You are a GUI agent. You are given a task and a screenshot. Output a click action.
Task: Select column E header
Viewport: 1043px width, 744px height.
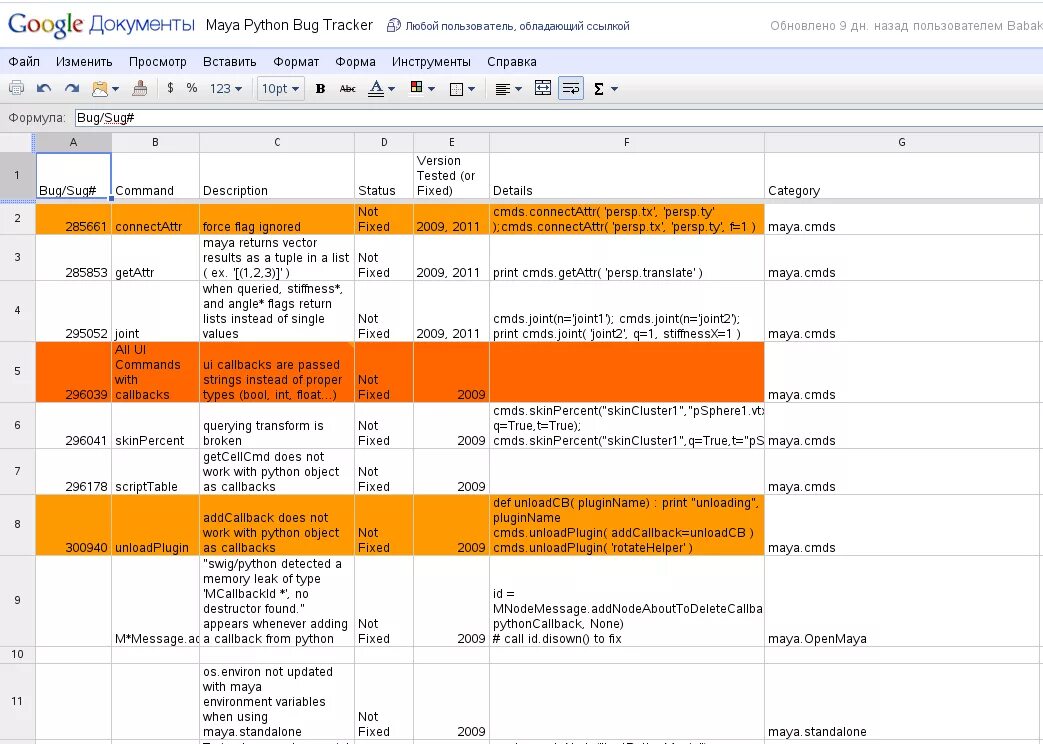(x=451, y=142)
